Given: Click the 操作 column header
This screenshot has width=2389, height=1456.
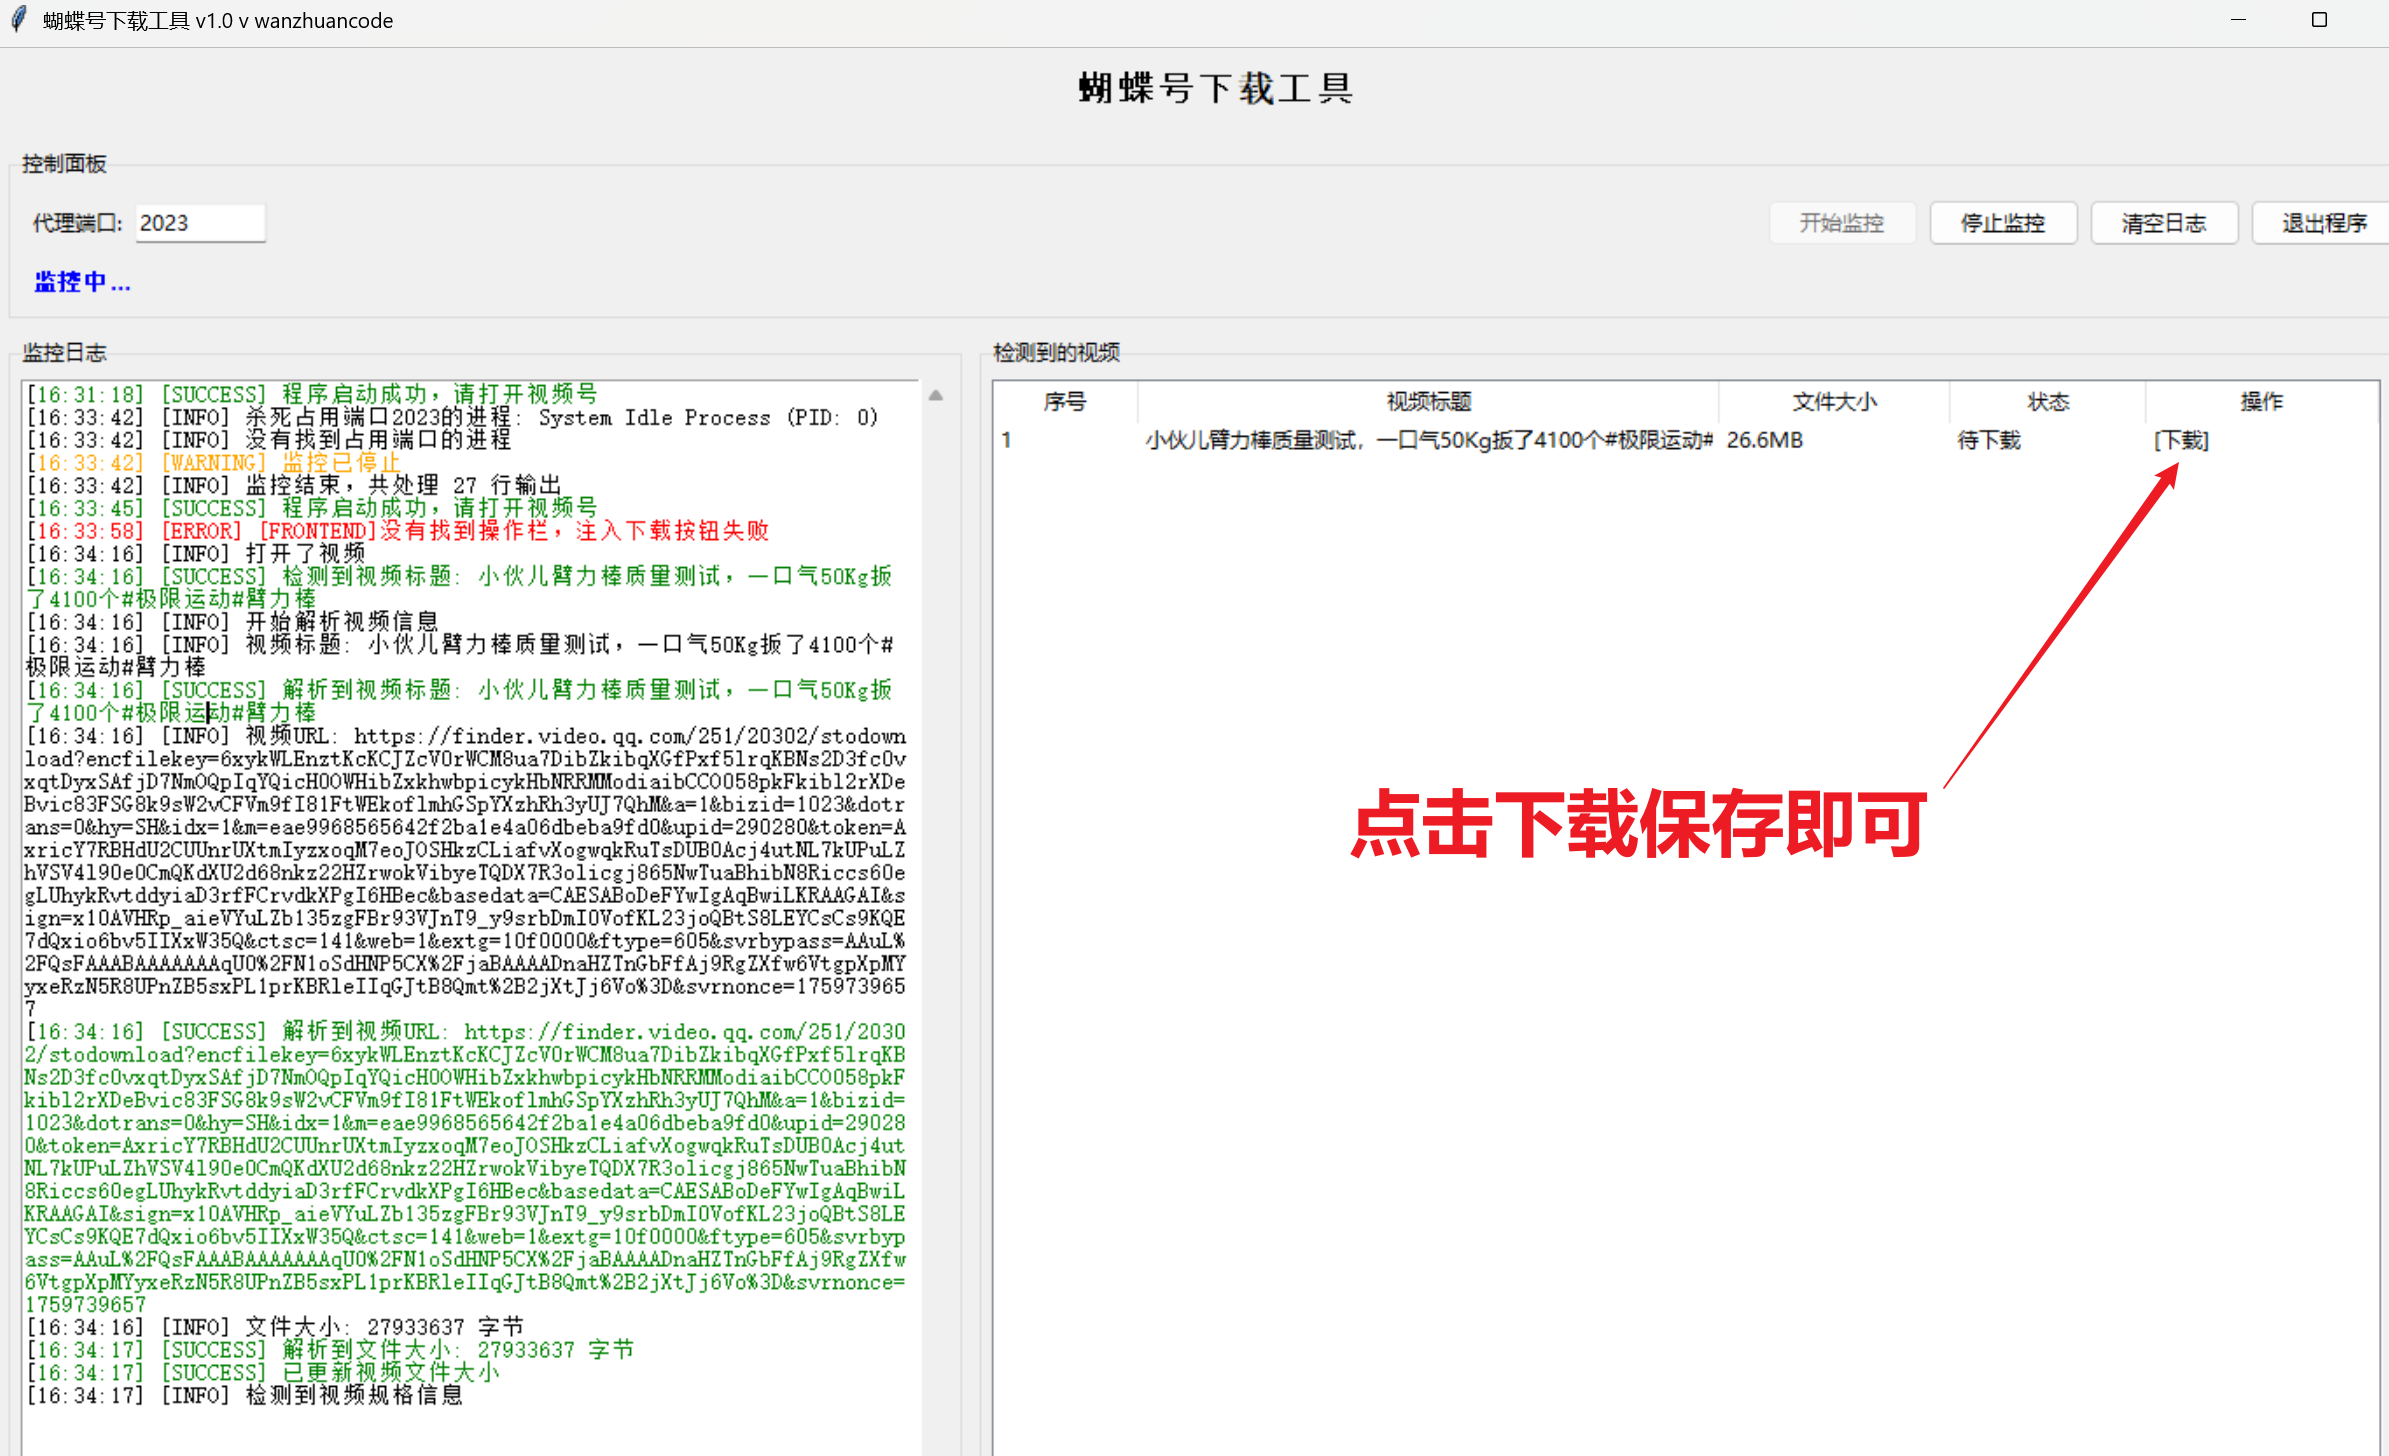Looking at the screenshot, I should (x=2261, y=402).
